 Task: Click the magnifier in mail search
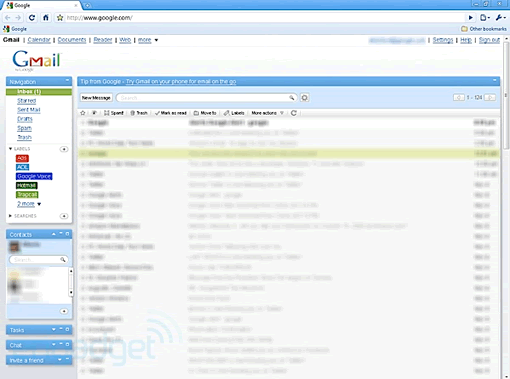click(x=292, y=98)
